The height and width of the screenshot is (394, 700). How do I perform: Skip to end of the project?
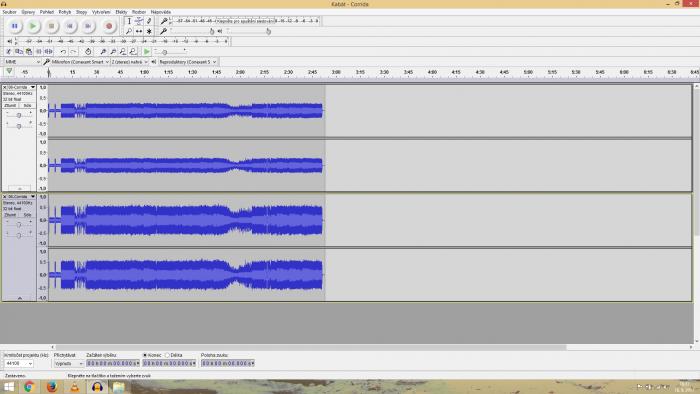point(88,26)
